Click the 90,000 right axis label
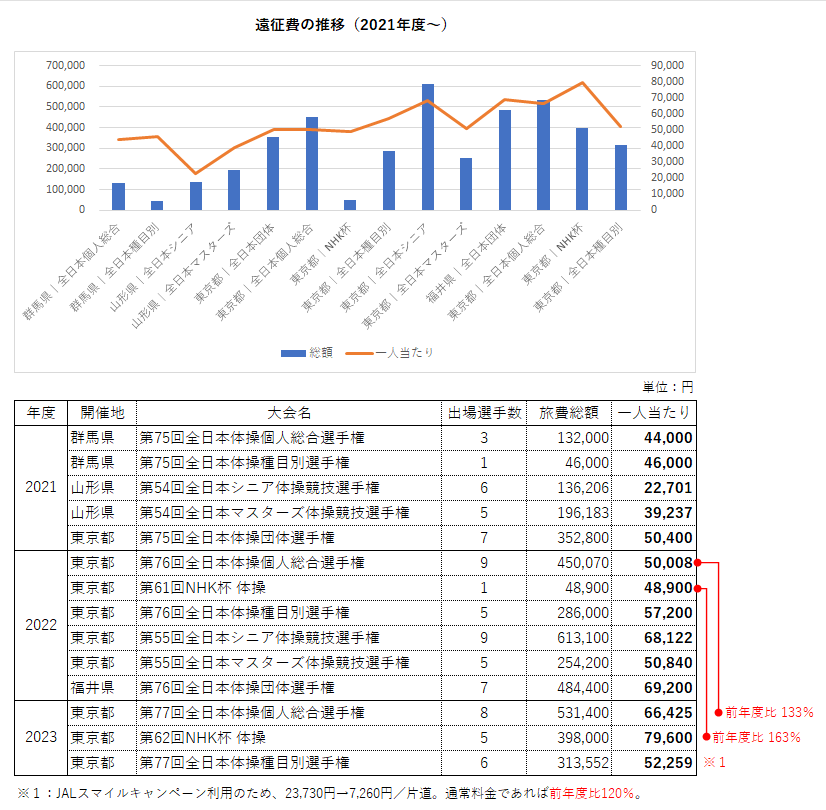Image resolution: width=826 pixels, height=810 pixels. 667,65
